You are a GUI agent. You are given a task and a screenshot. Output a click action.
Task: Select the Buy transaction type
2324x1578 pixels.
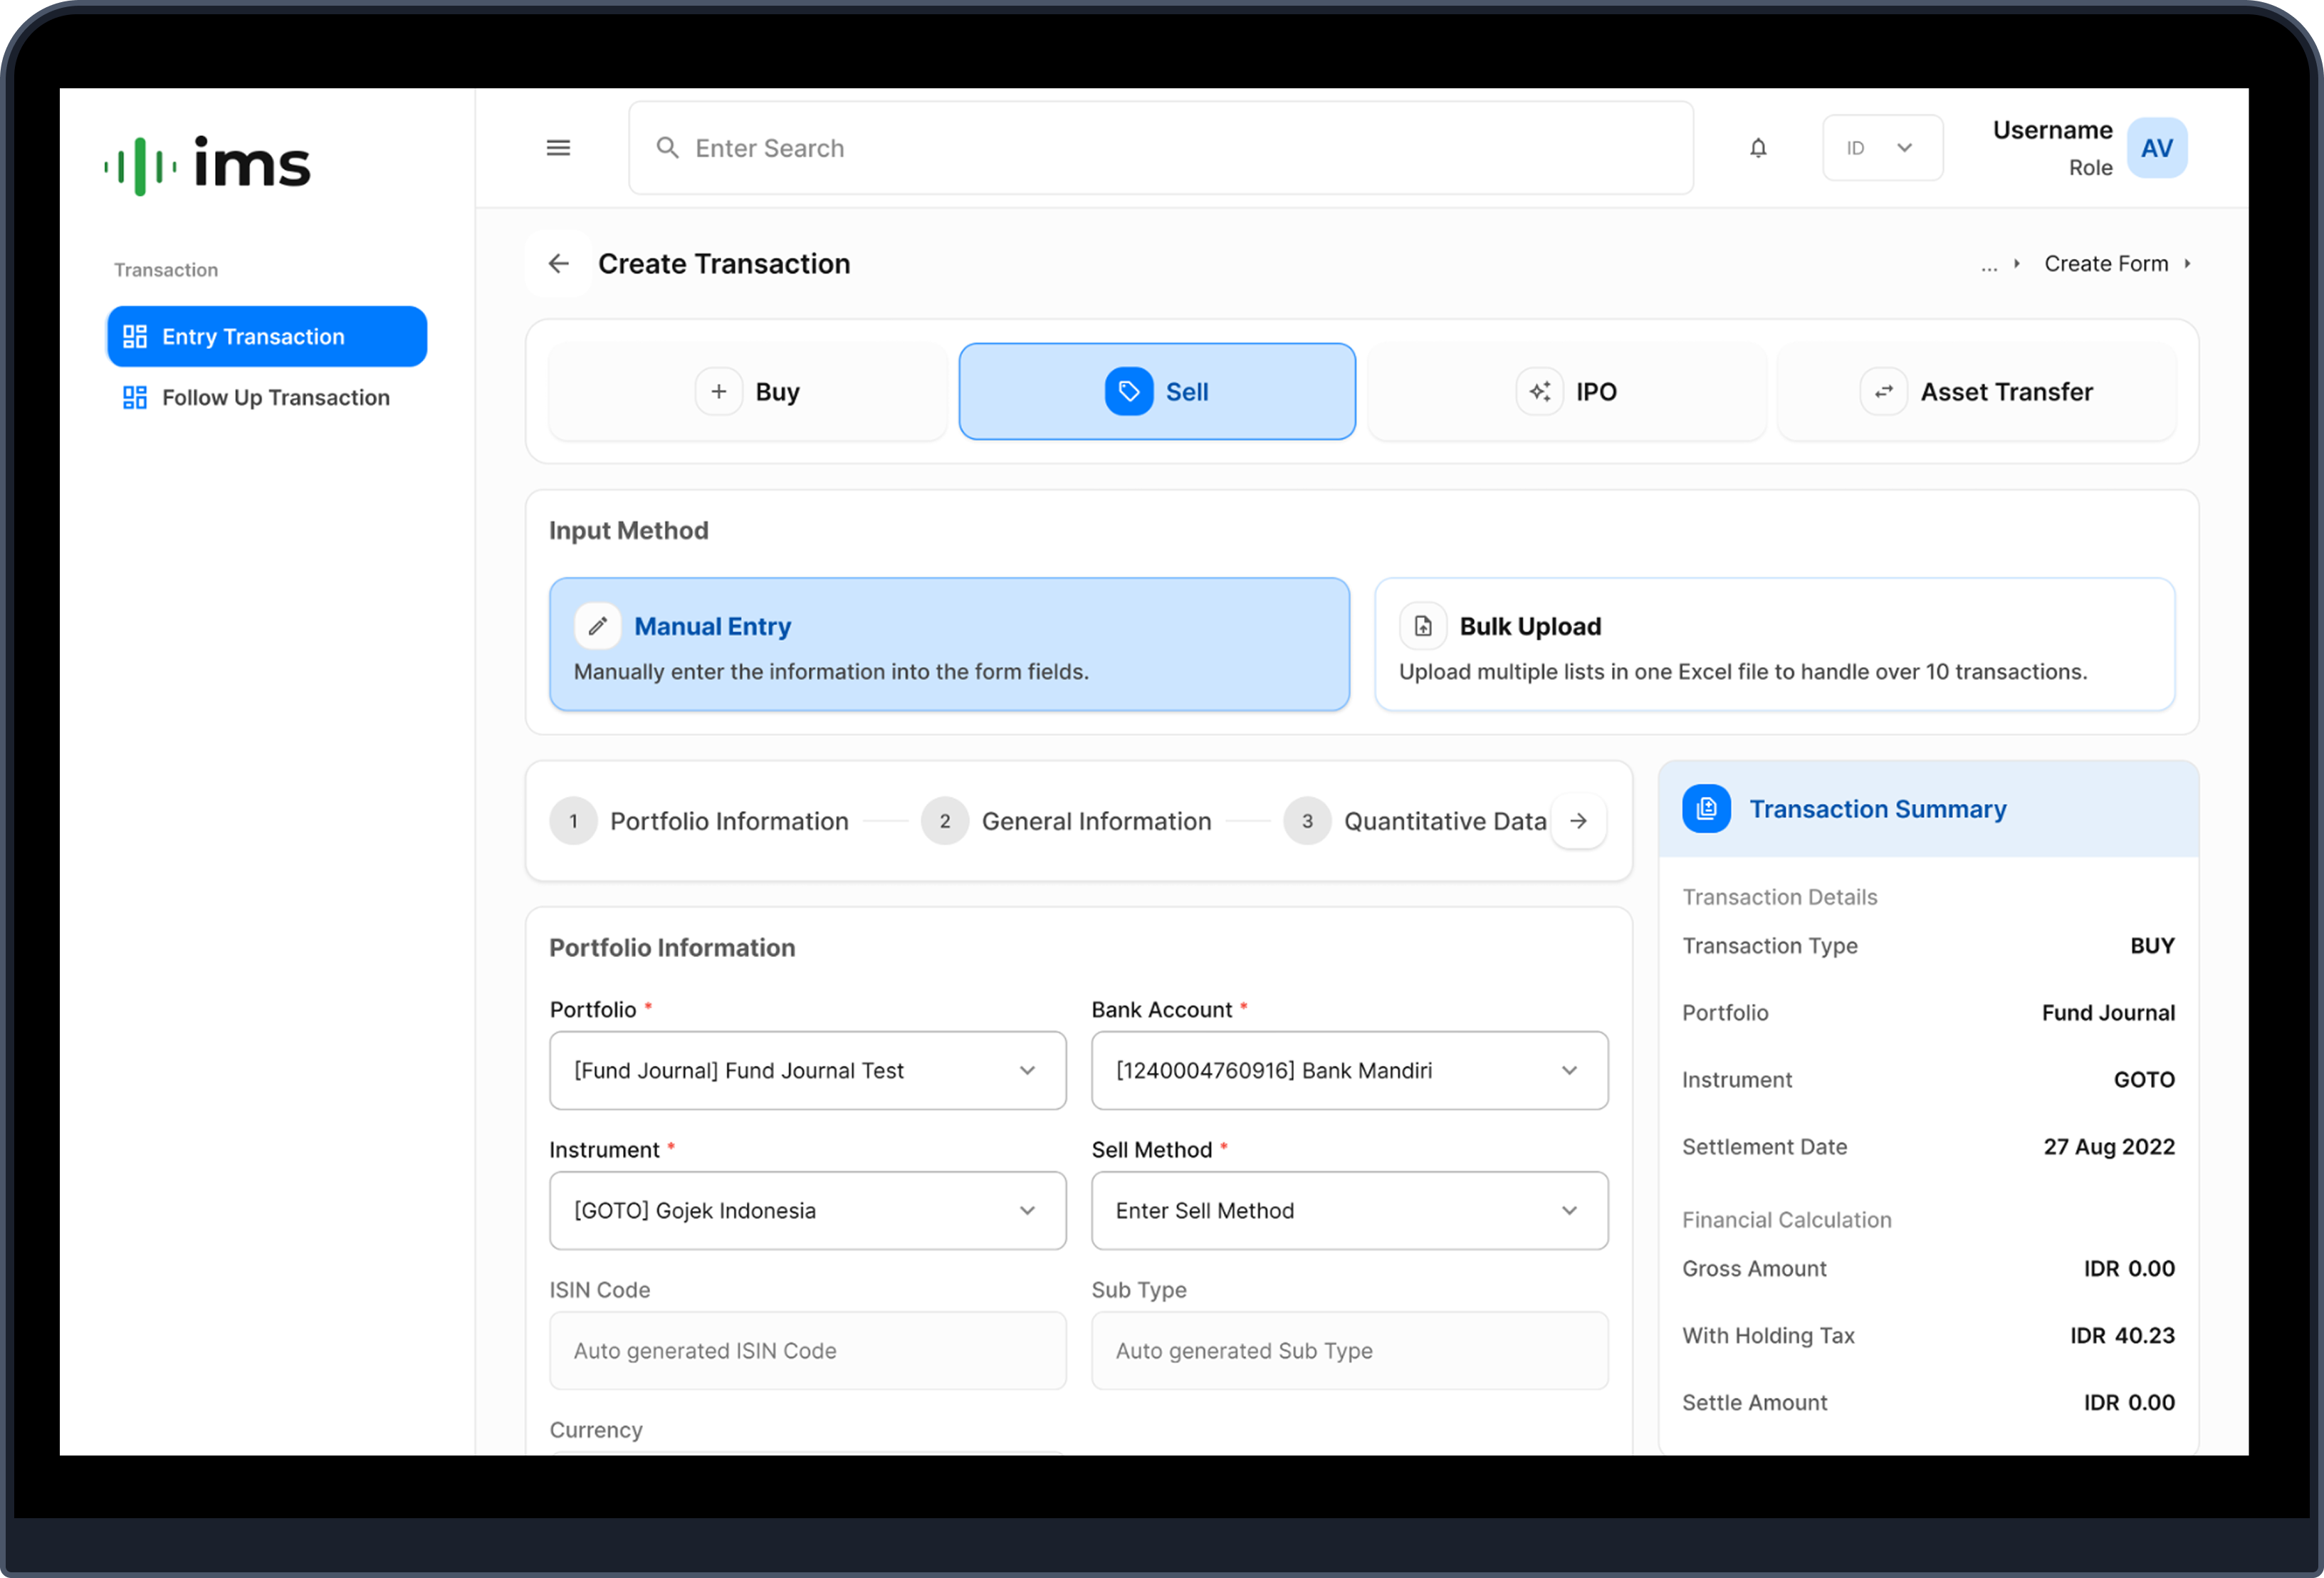click(x=746, y=391)
